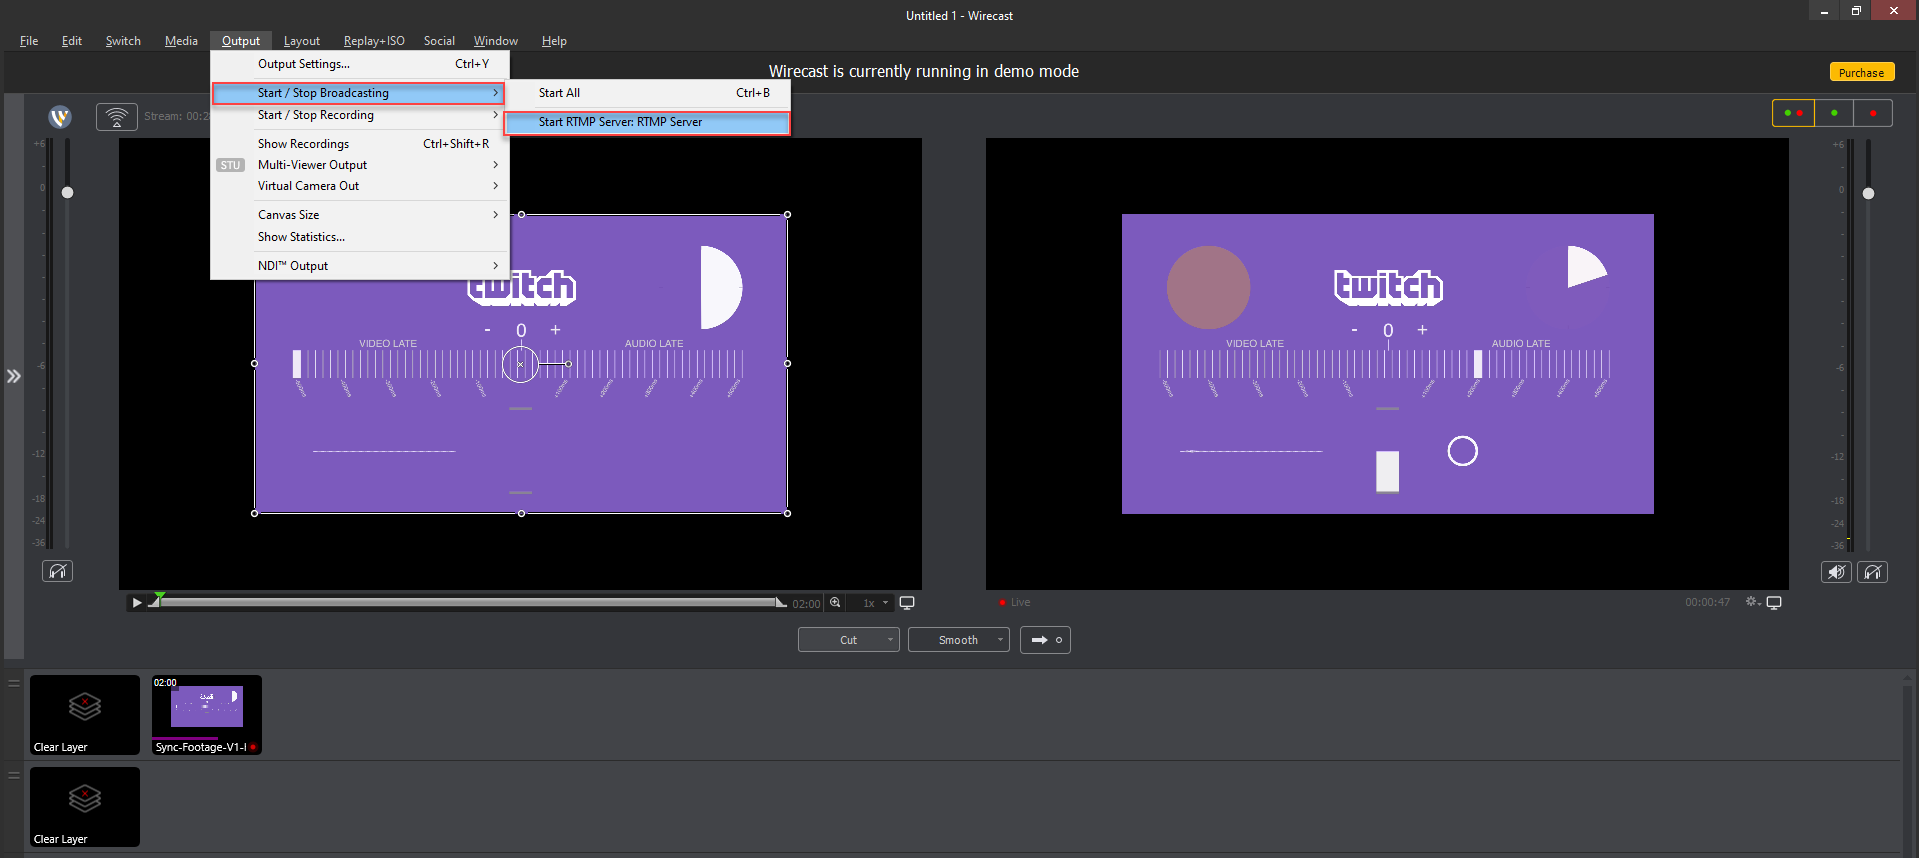Open the Replay+ISO menu
Image resolution: width=1919 pixels, height=858 pixels.
pos(374,41)
